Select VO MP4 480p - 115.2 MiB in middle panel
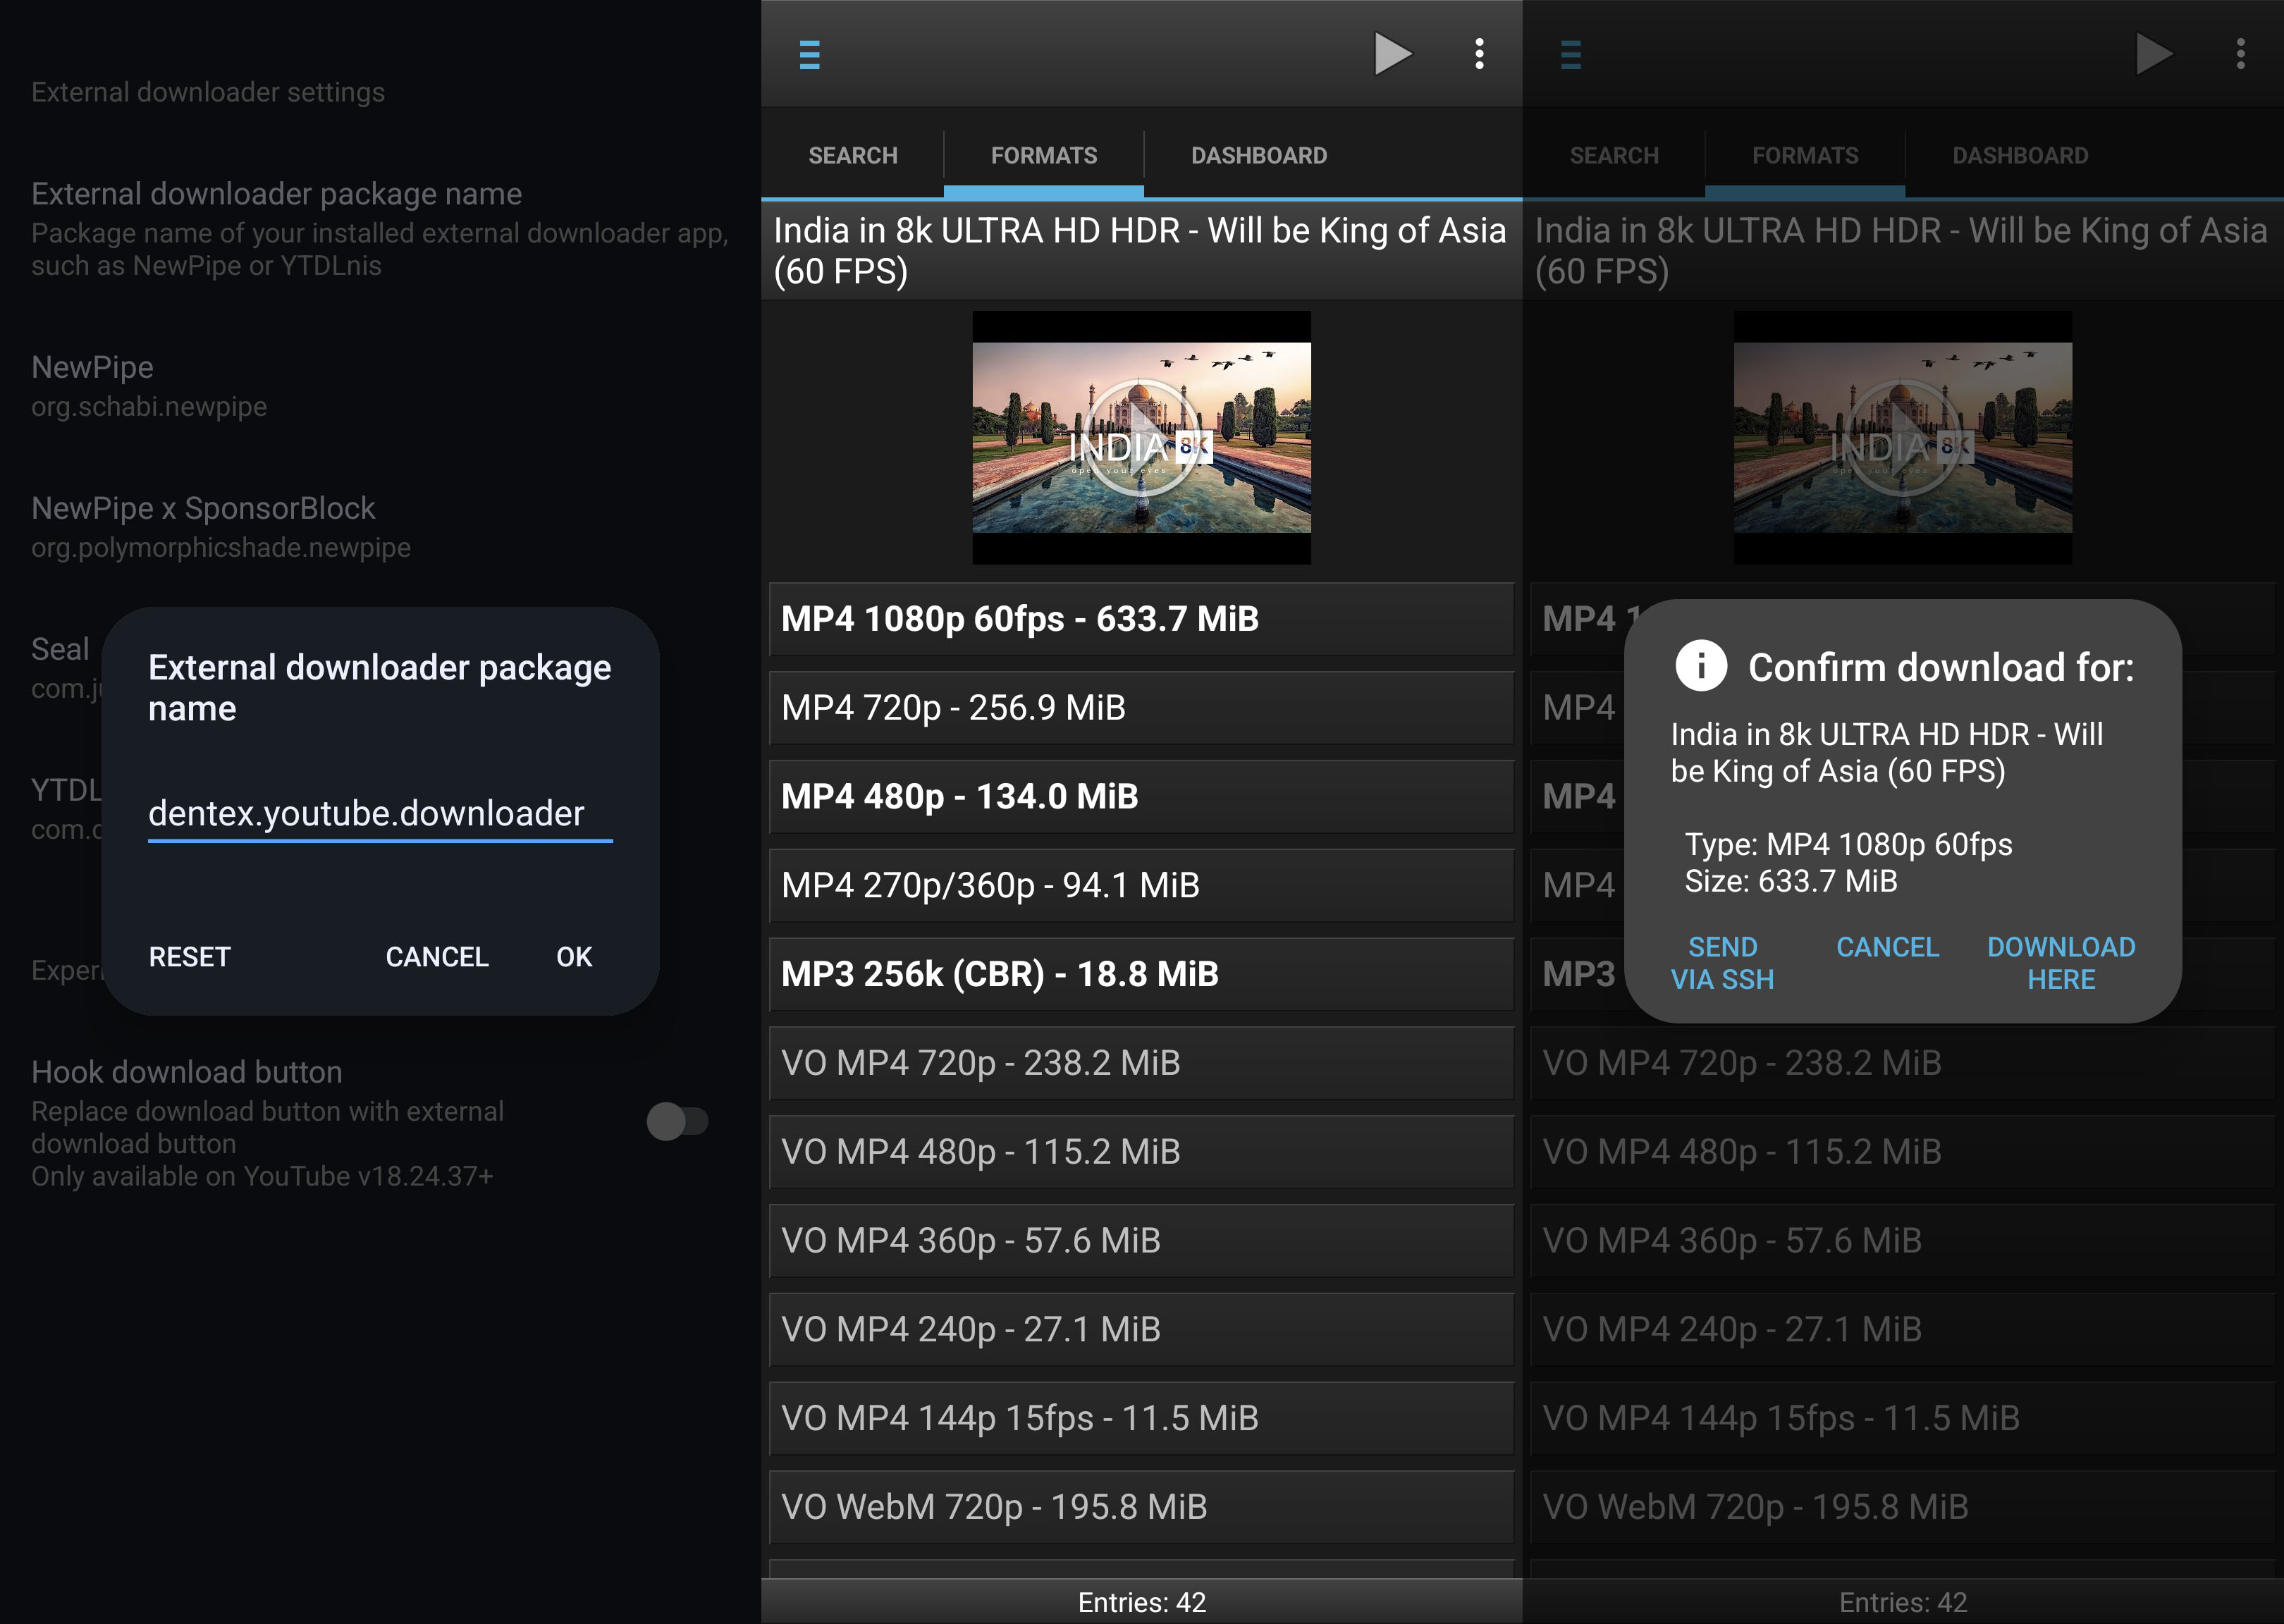Image resolution: width=2284 pixels, height=1624 pixels. 1141,1152
